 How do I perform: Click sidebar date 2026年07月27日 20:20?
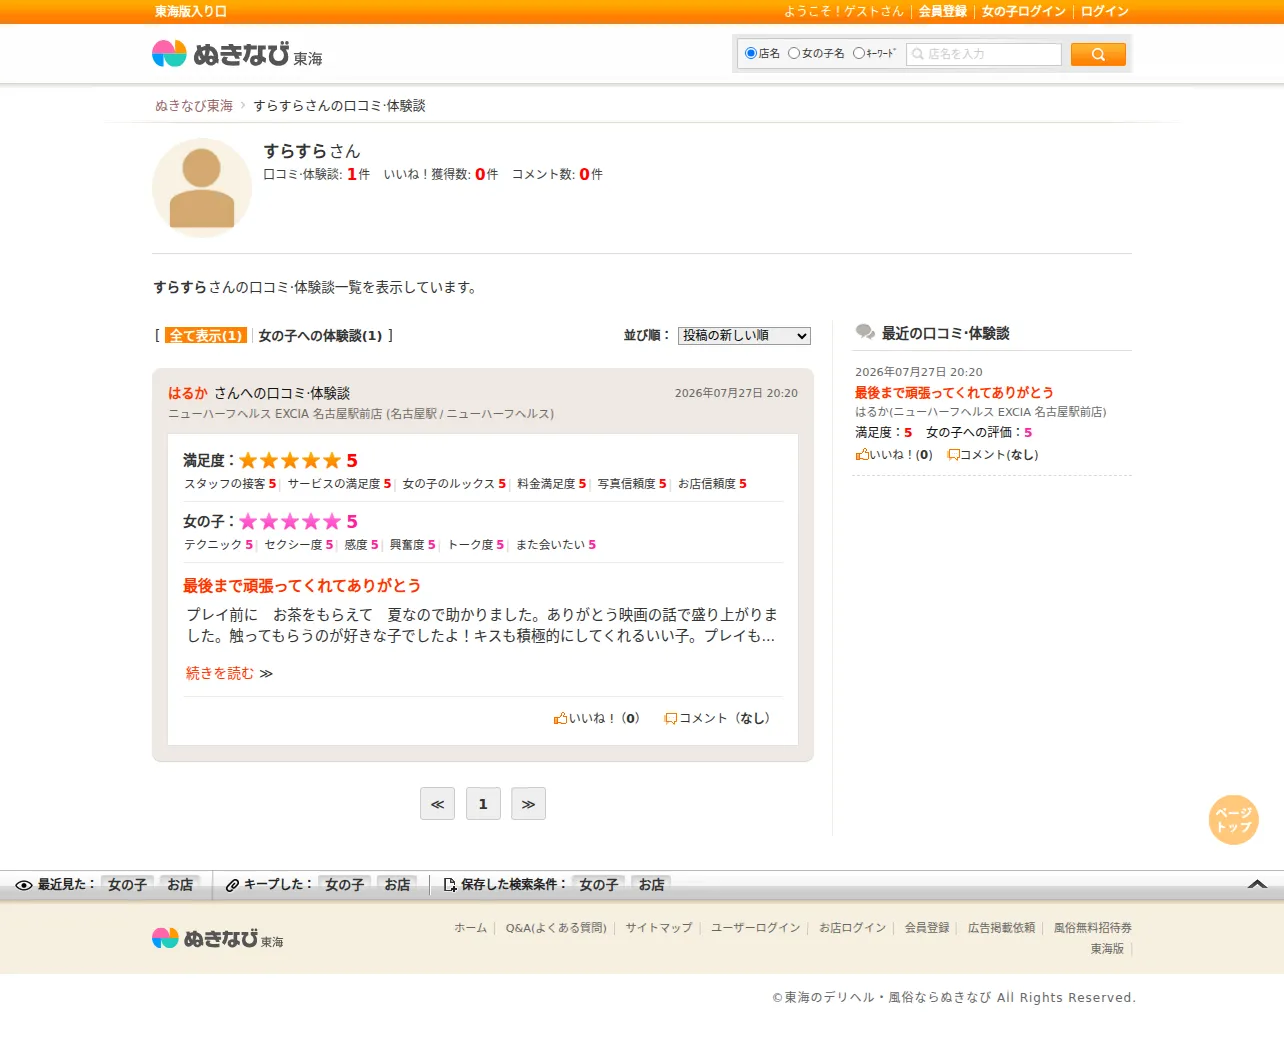tap(919, 372)
